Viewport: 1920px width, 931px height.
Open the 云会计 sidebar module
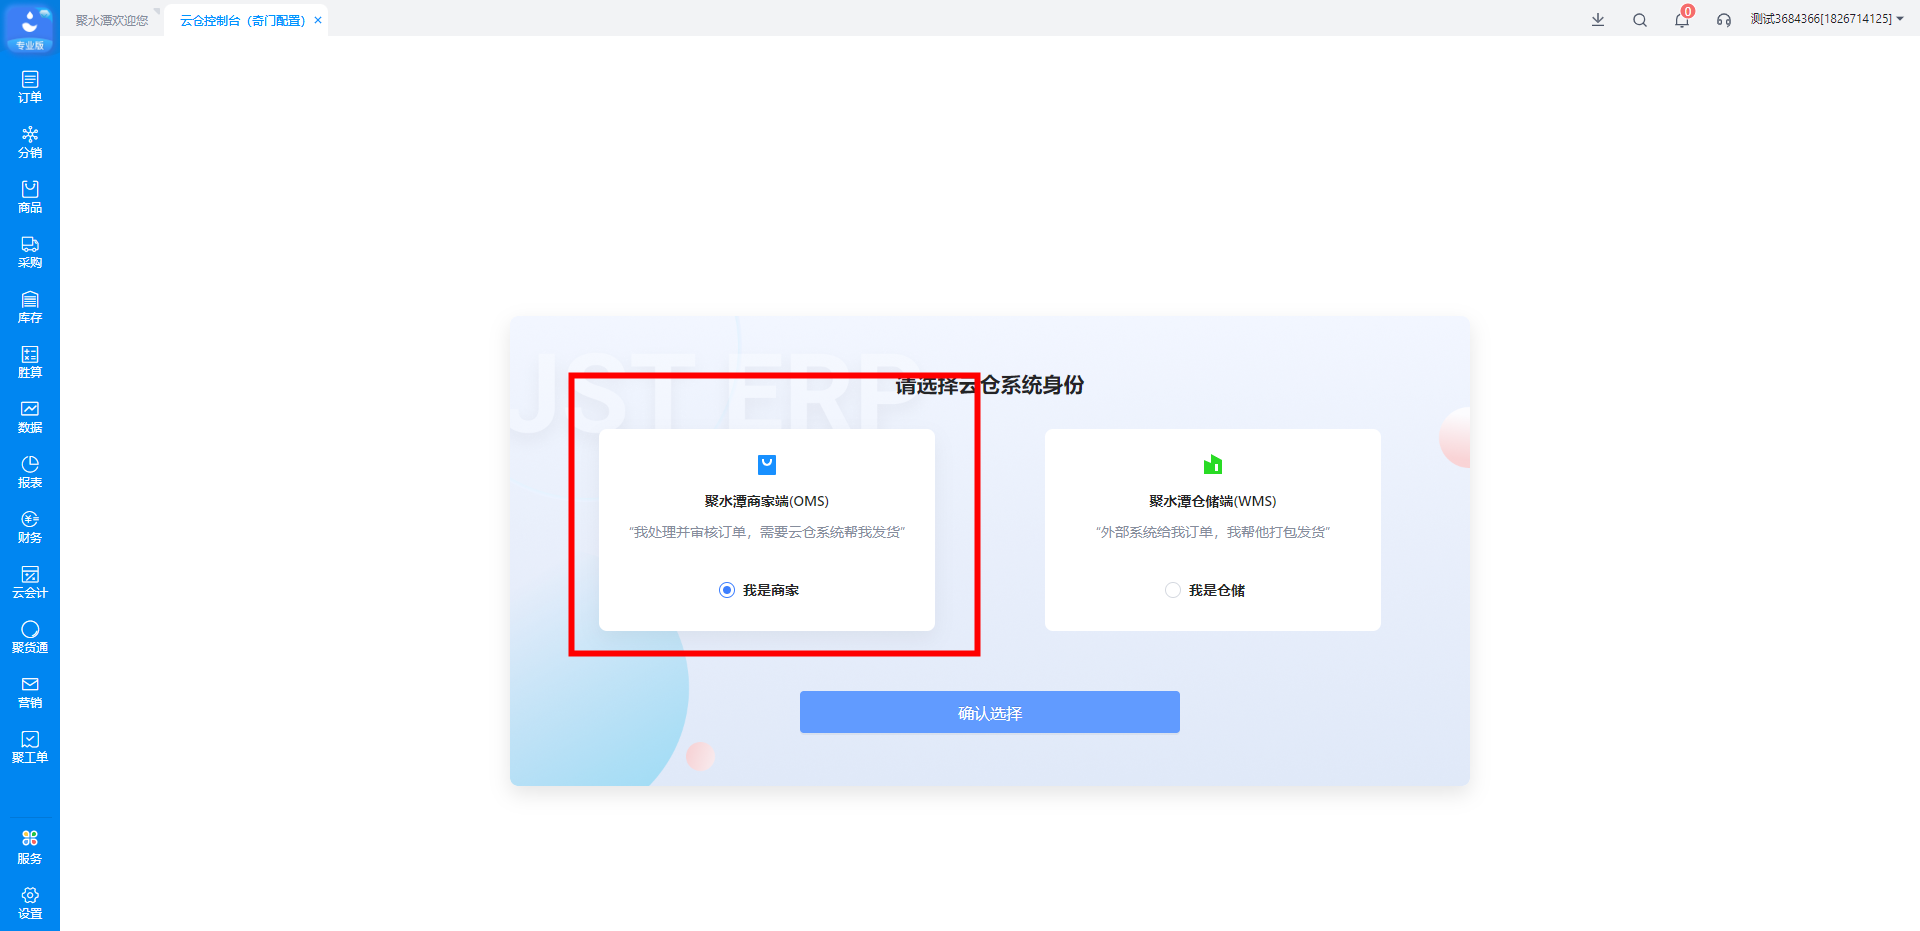pos(30,582)
